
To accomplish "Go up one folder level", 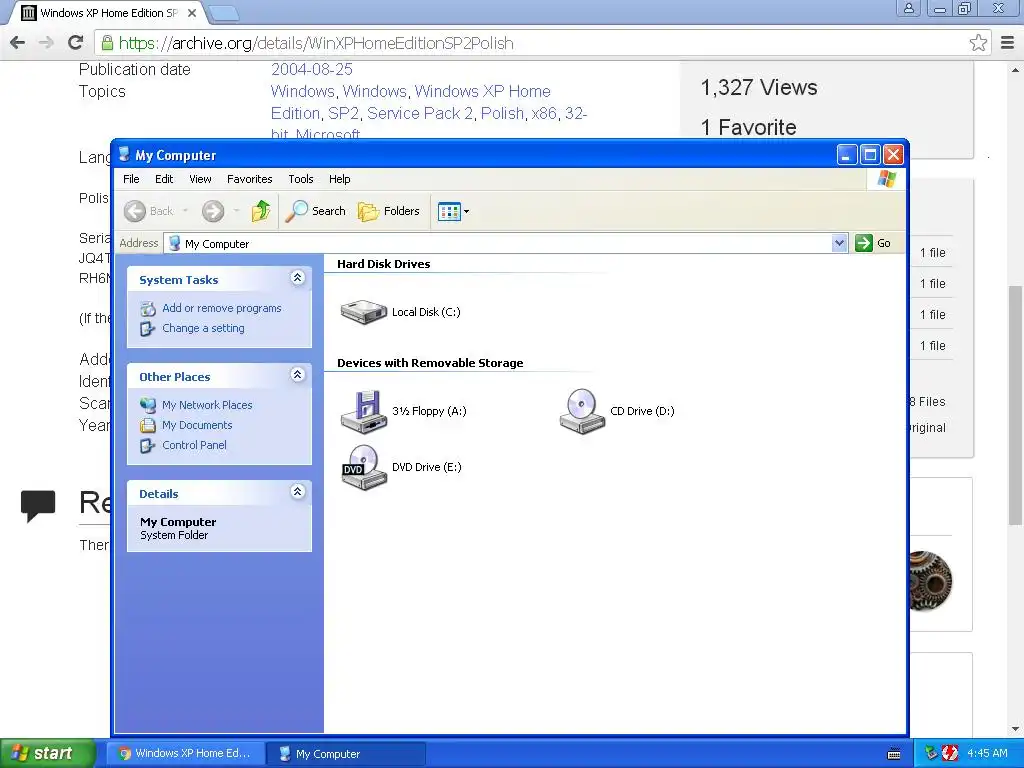I will [261, 211].
